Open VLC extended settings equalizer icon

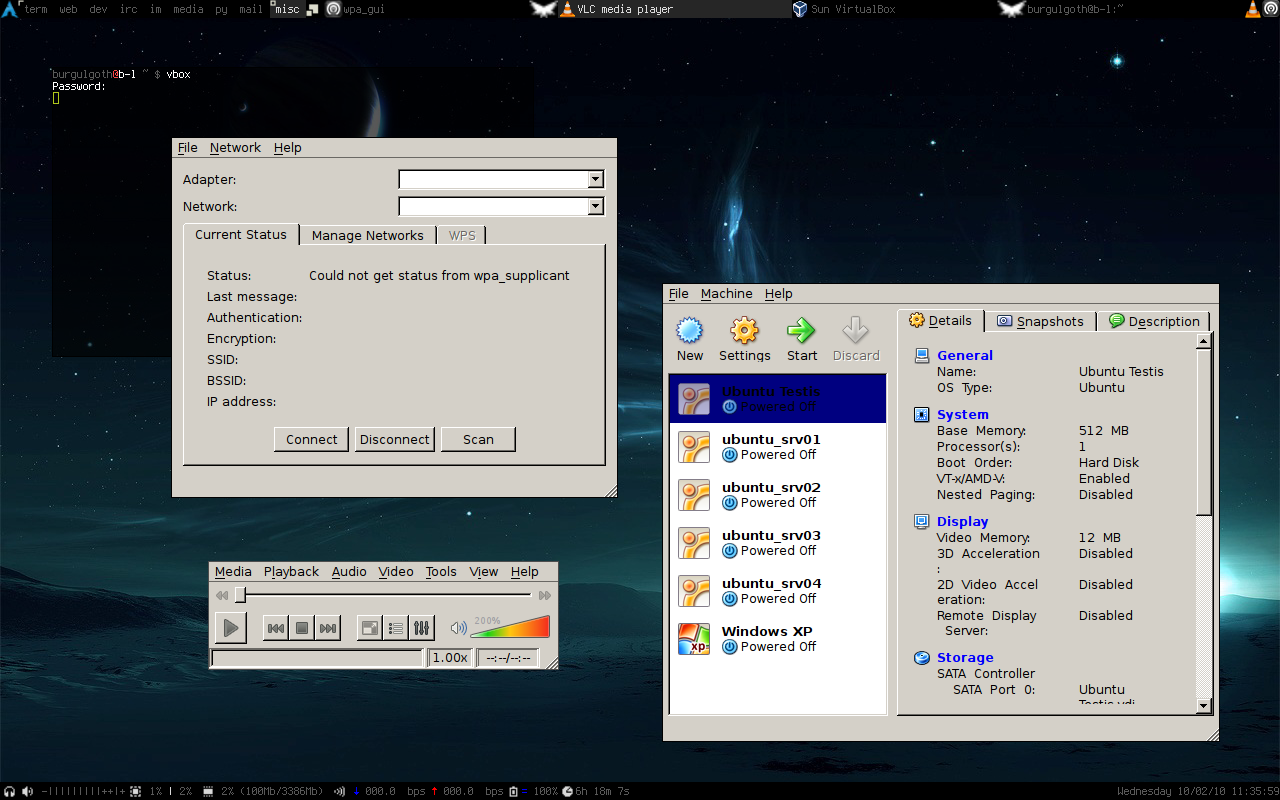[x=421, y=628]
